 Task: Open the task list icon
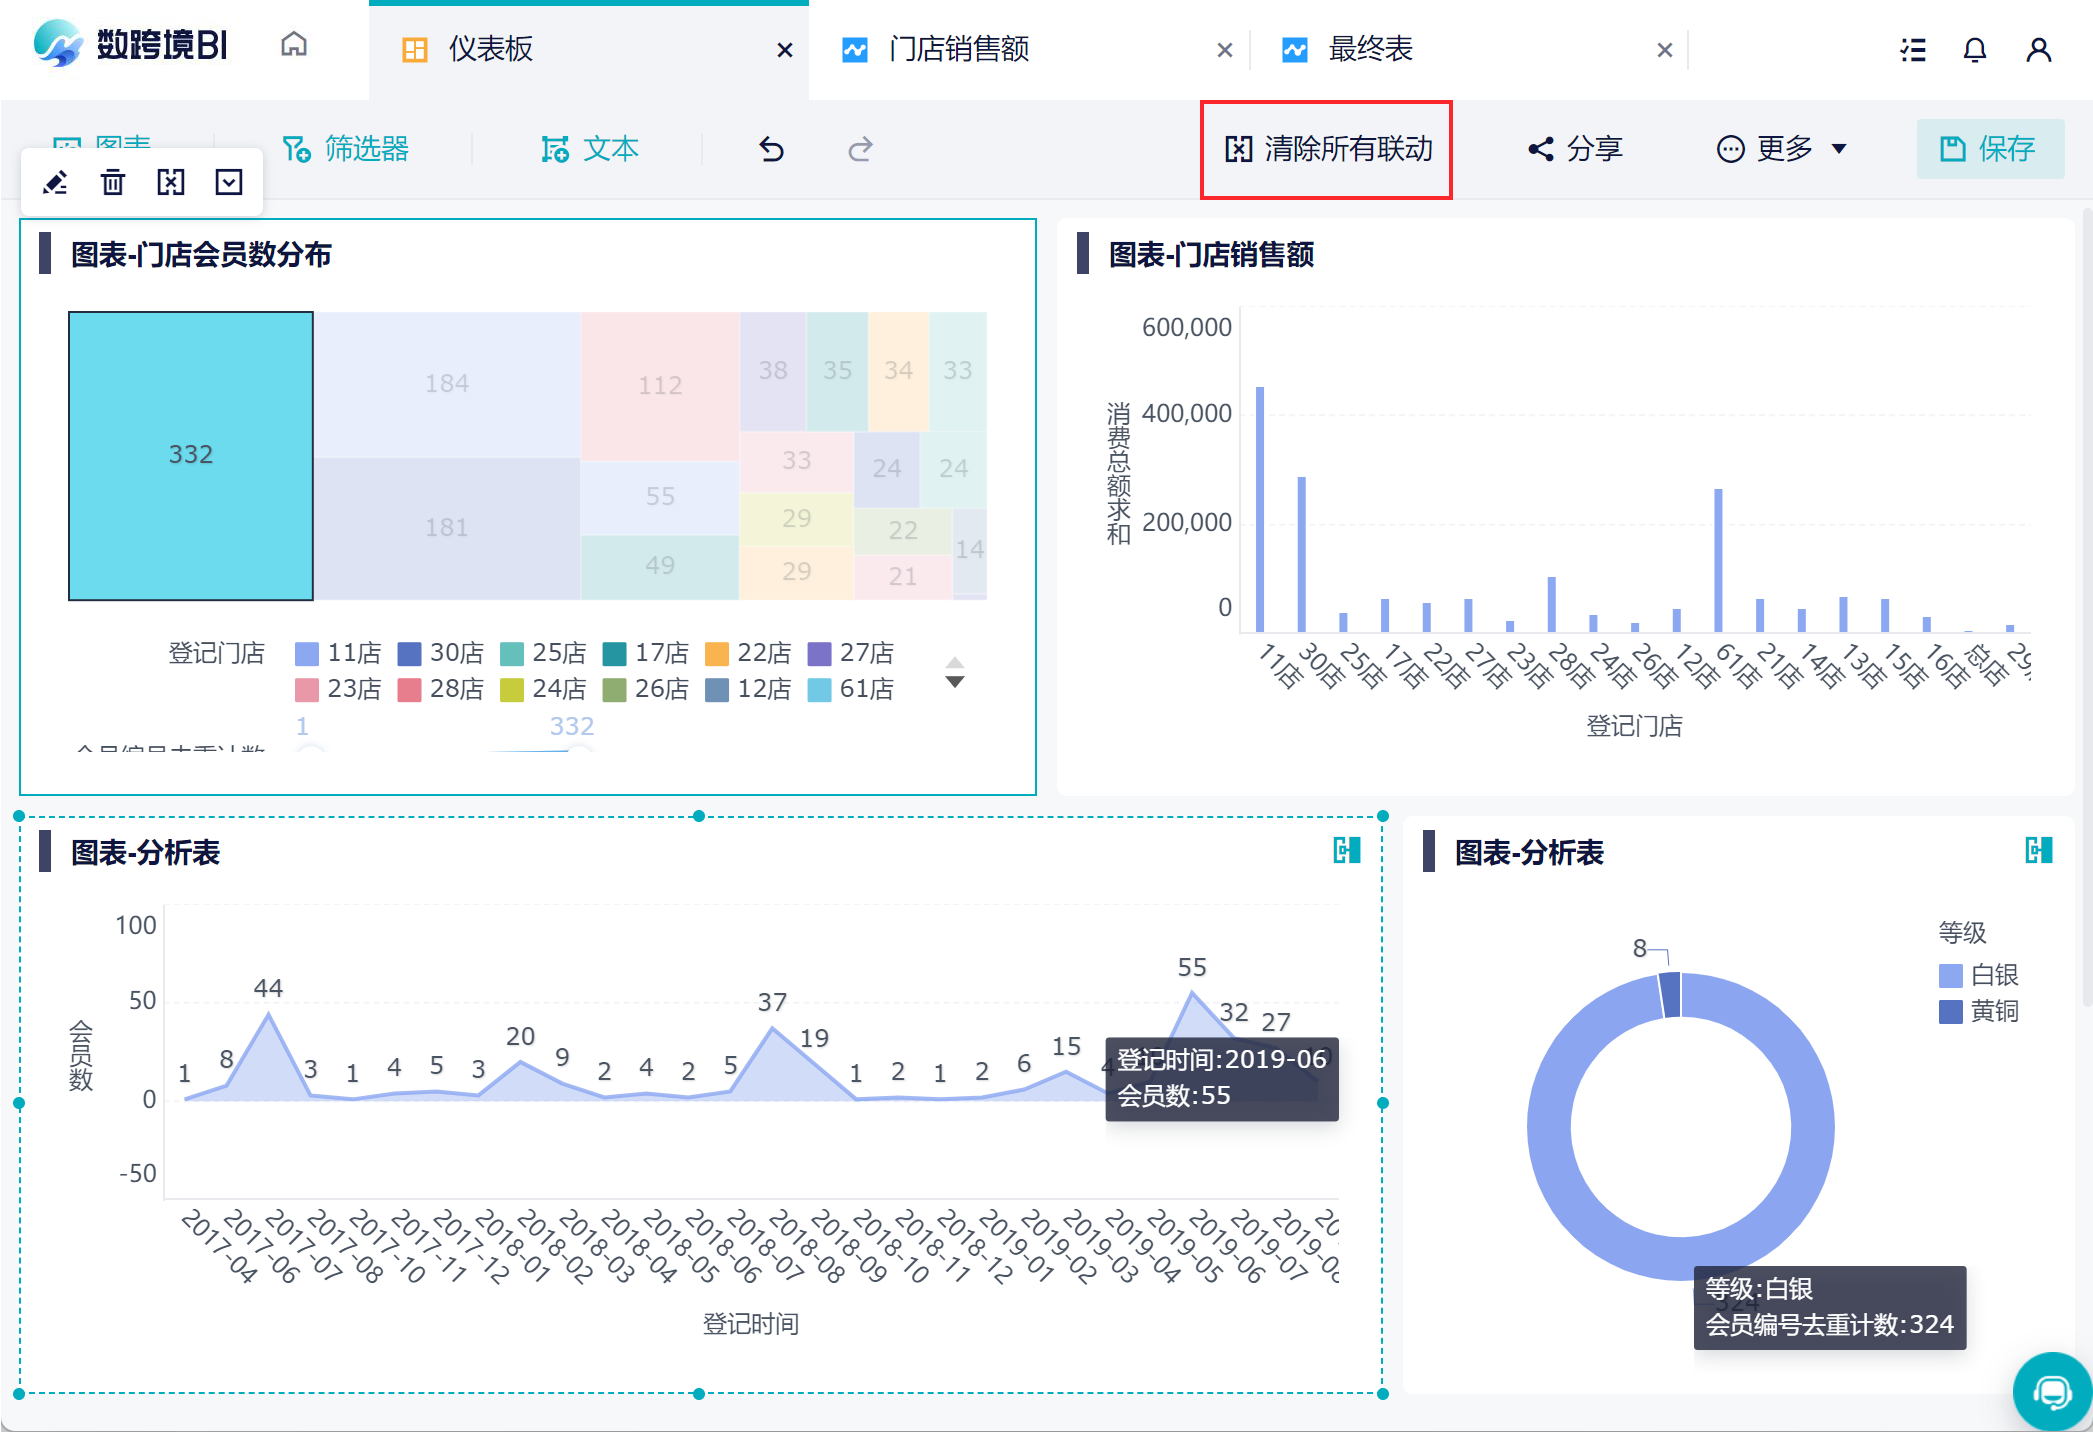click(x=1913, y=50)
